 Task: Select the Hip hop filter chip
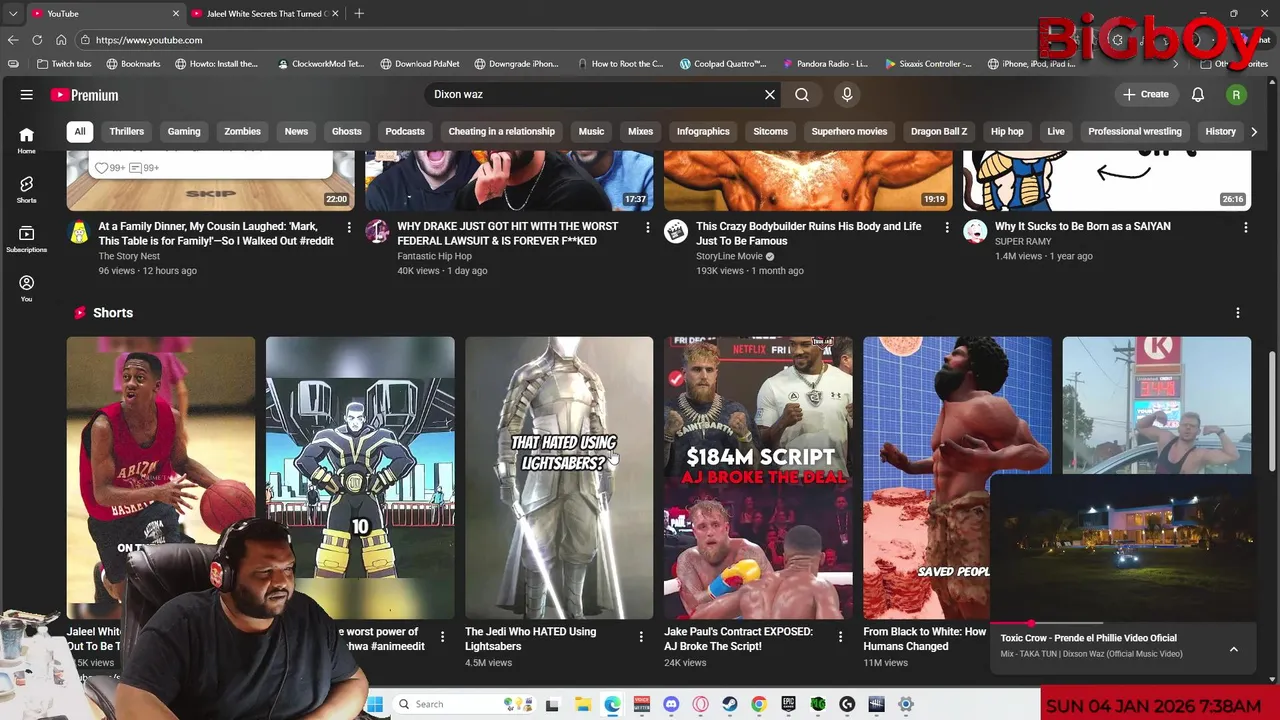pos(1007,131)
